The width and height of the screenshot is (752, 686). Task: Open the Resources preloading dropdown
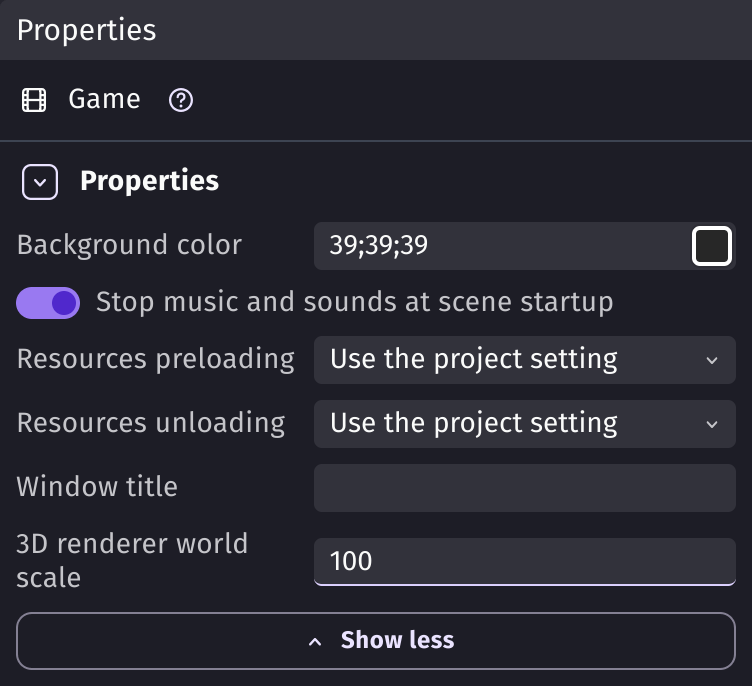(x=525, y=360)
